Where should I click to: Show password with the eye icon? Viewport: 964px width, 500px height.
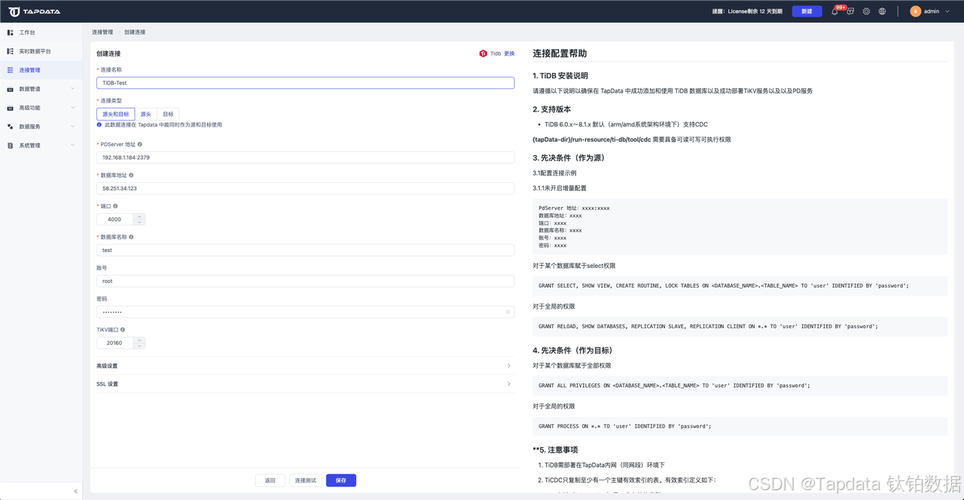point(508,312)
